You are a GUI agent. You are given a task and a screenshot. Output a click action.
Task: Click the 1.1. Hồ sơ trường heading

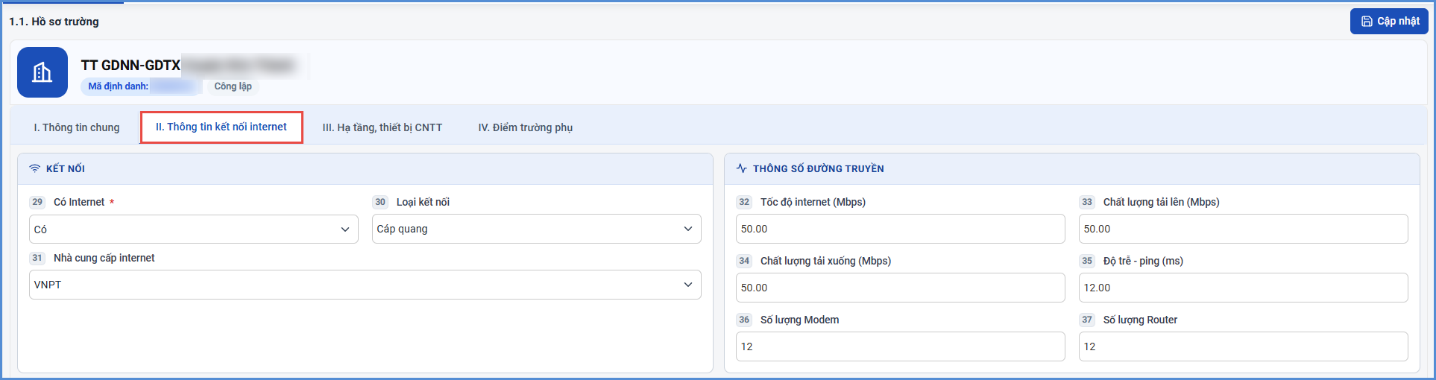[x=54, y=21]
